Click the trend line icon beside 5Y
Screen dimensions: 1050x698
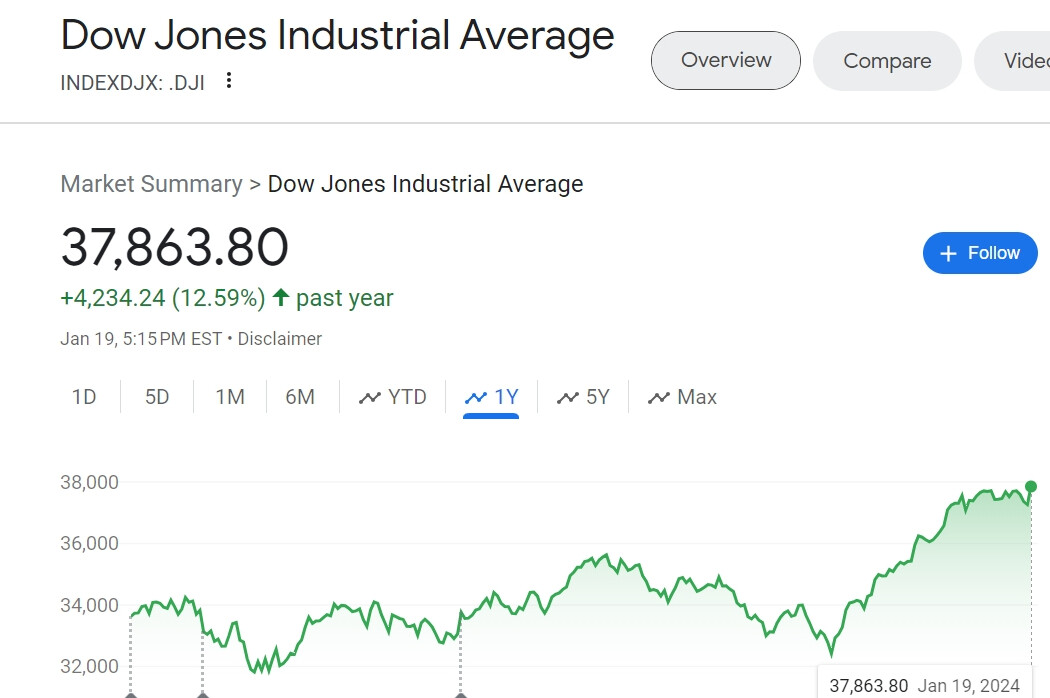pyautogui.click(x=569, y=398)
